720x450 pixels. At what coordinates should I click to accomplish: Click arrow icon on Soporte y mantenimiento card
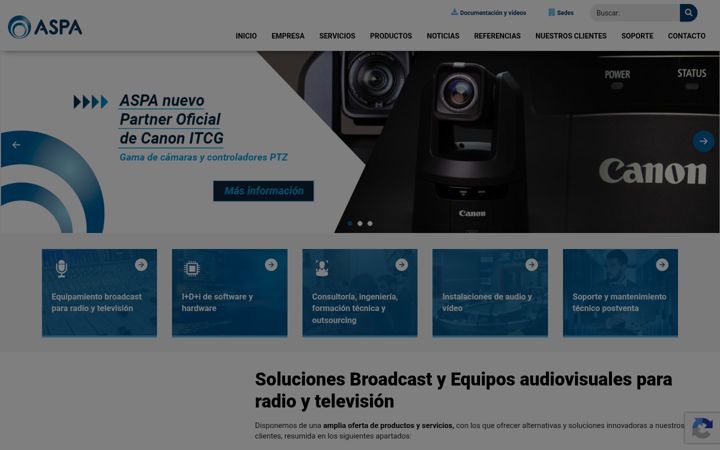pos(662,264)
